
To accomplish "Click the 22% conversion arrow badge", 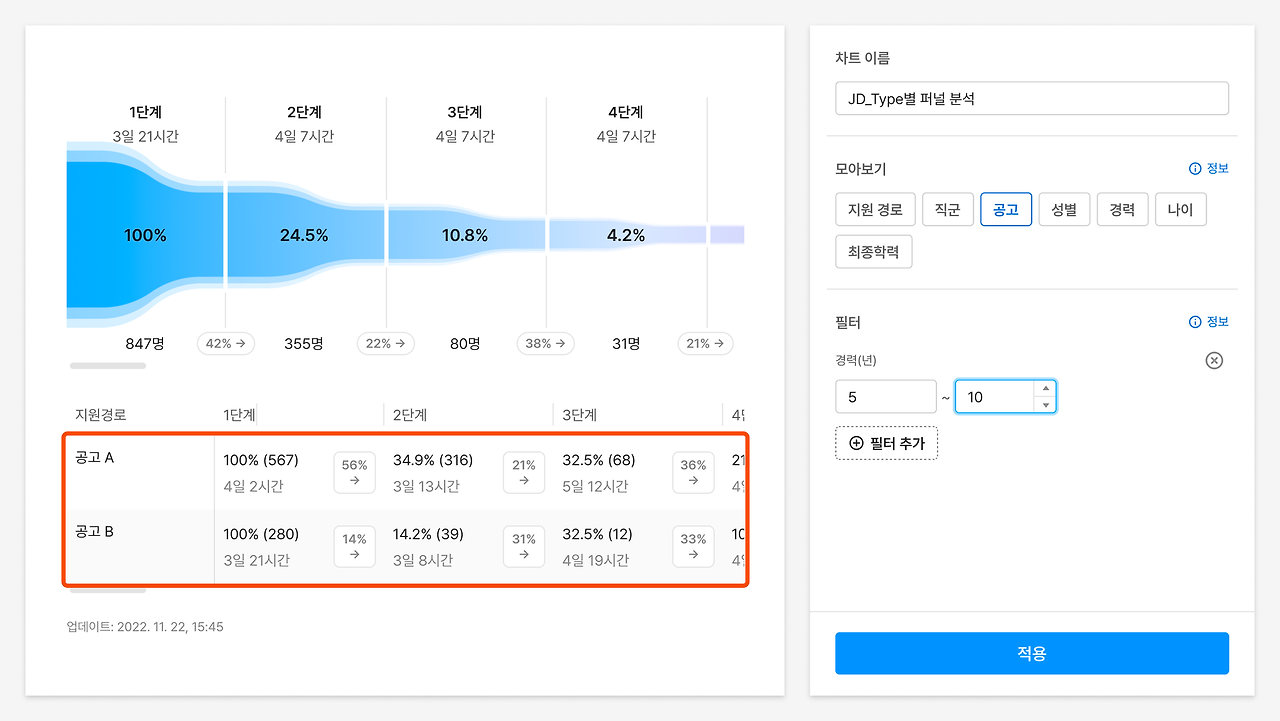I will pyautogui.click(x=386, y=343).
